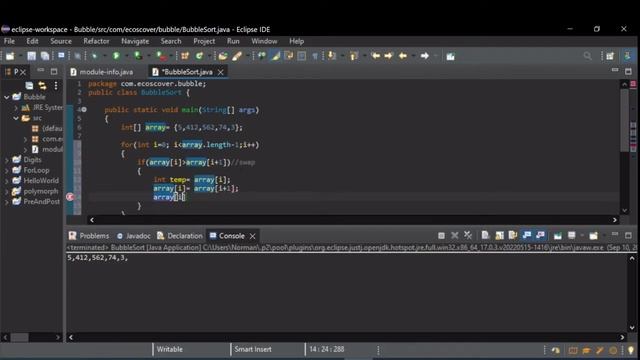
Task: Click the Open Type icon
Action: click(223, 56)
